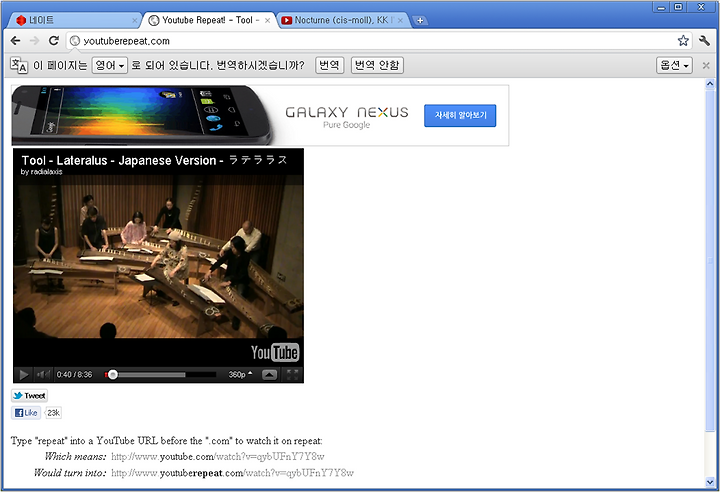Click the vertical scrollbar thumb
This screenshot has width=720, height=492.
(710, 261)
